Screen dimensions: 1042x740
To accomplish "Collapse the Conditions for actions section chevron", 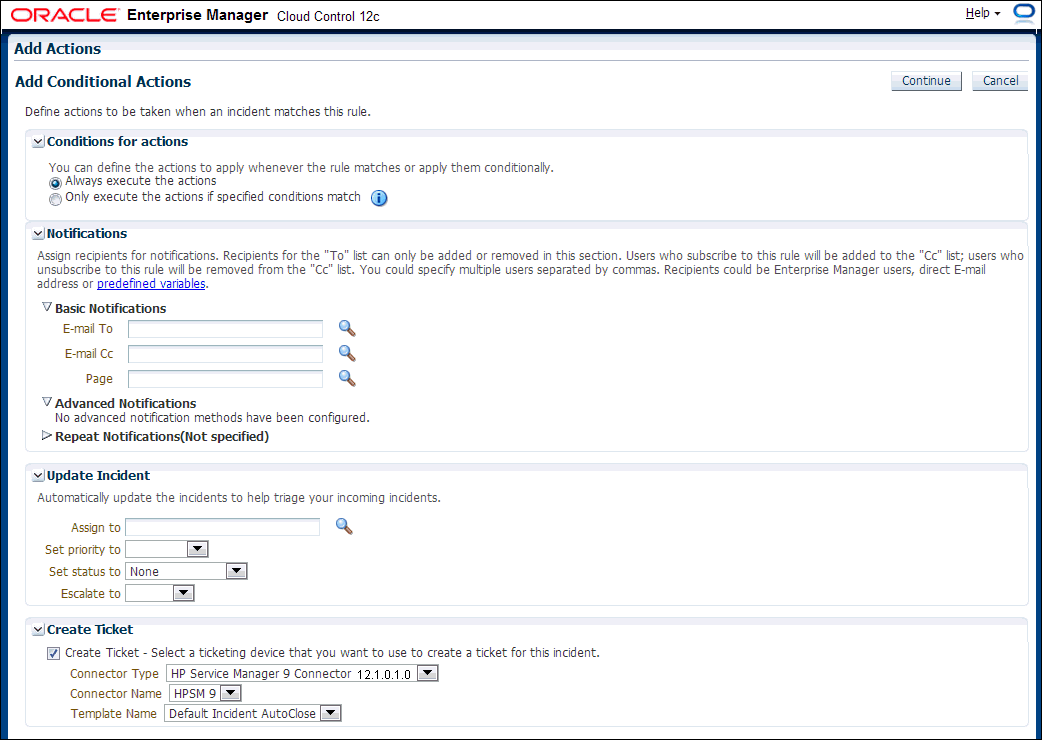I will 37,141.
